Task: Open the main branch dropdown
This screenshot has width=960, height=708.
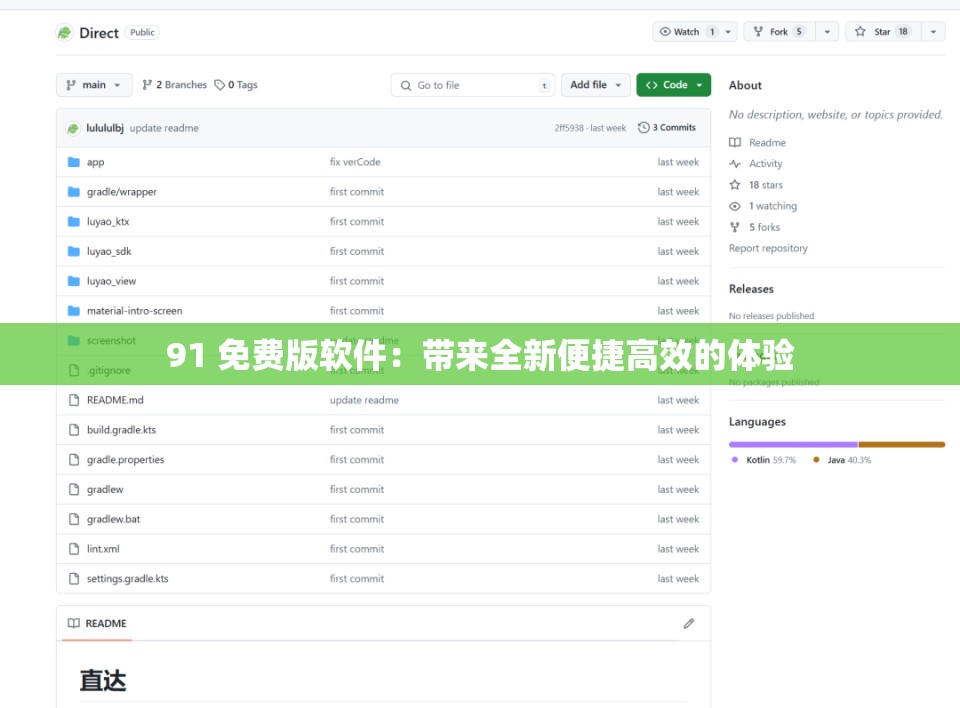Action: (93, 85)
